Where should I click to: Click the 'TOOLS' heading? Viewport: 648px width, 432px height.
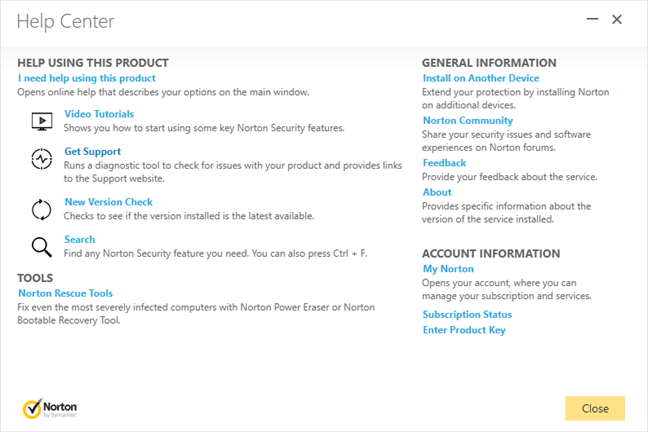[x=35, y=278]
